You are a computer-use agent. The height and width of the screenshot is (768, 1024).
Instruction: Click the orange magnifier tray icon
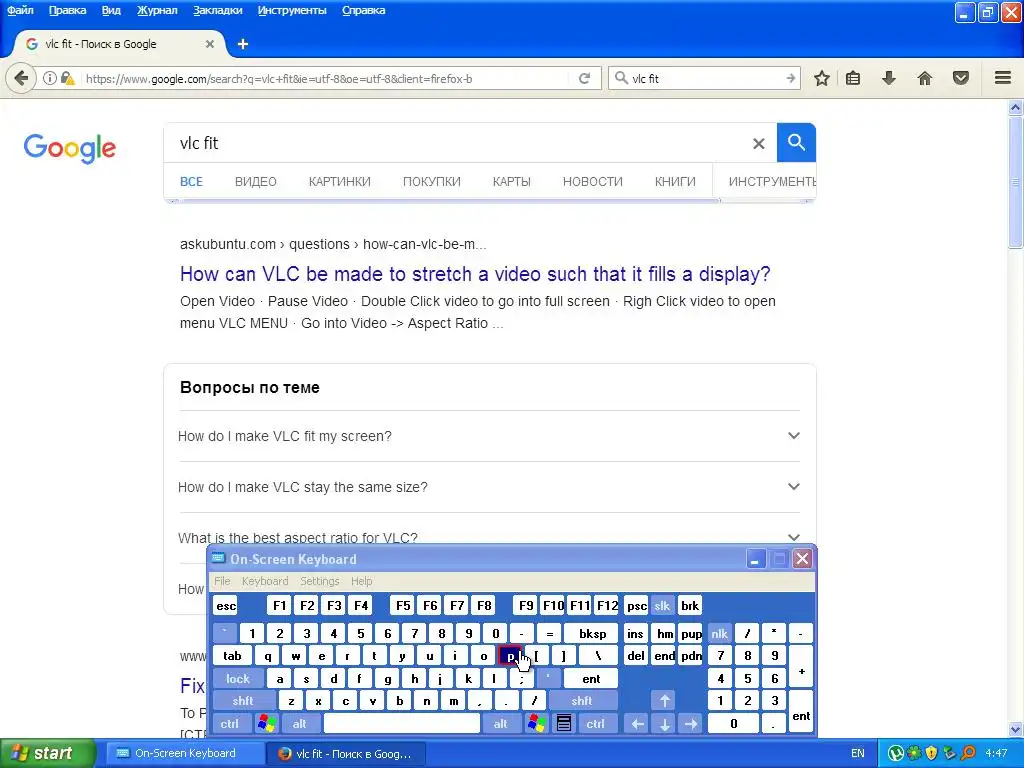967,754
